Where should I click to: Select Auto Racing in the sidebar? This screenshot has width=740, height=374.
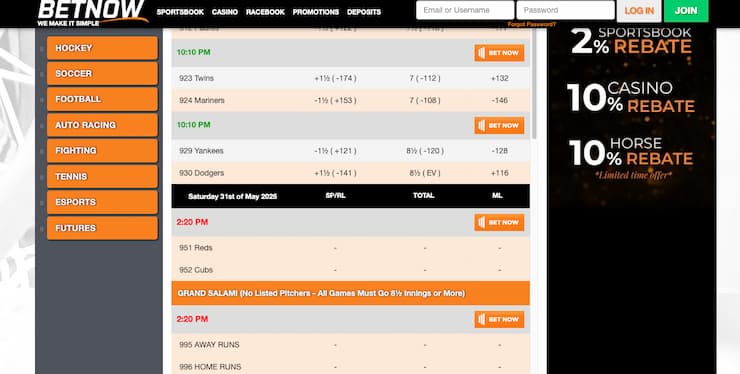102,125
